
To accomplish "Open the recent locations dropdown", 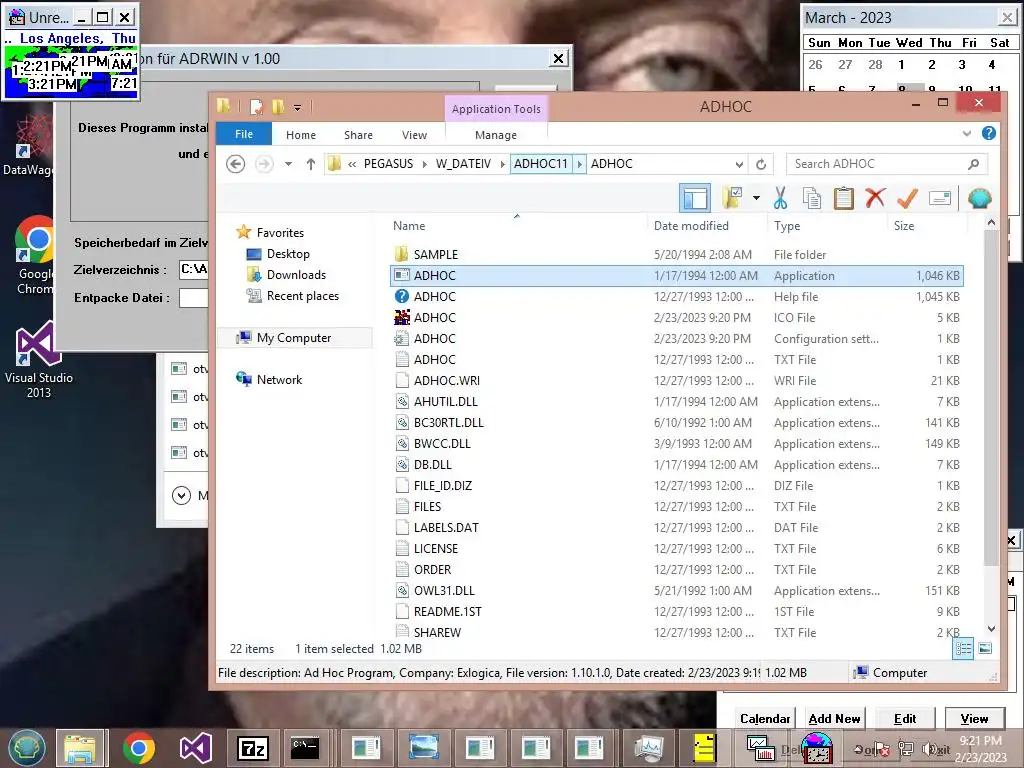I will 288,164.
